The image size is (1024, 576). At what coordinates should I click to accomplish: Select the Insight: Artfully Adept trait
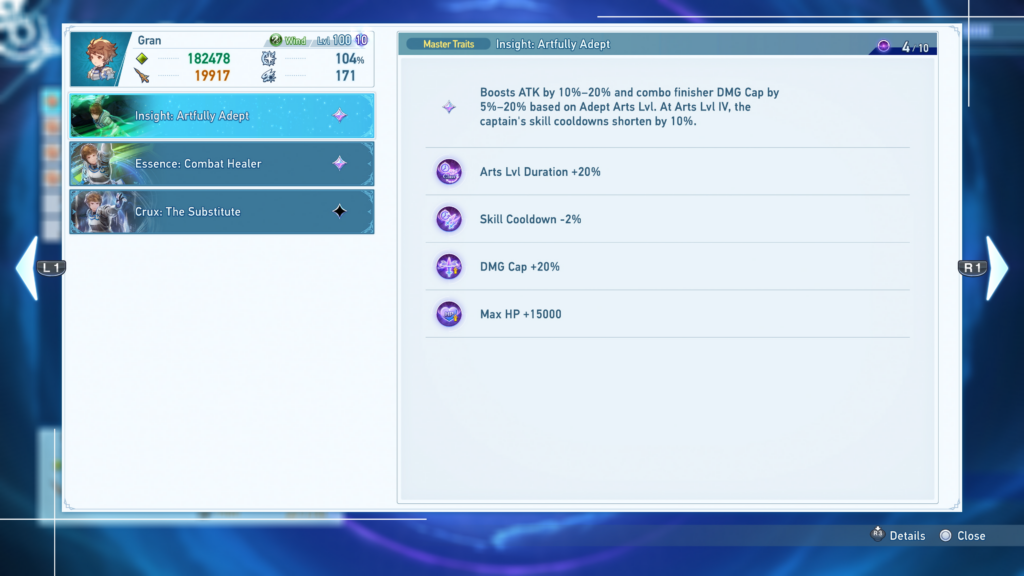click(x=222, y=116)
